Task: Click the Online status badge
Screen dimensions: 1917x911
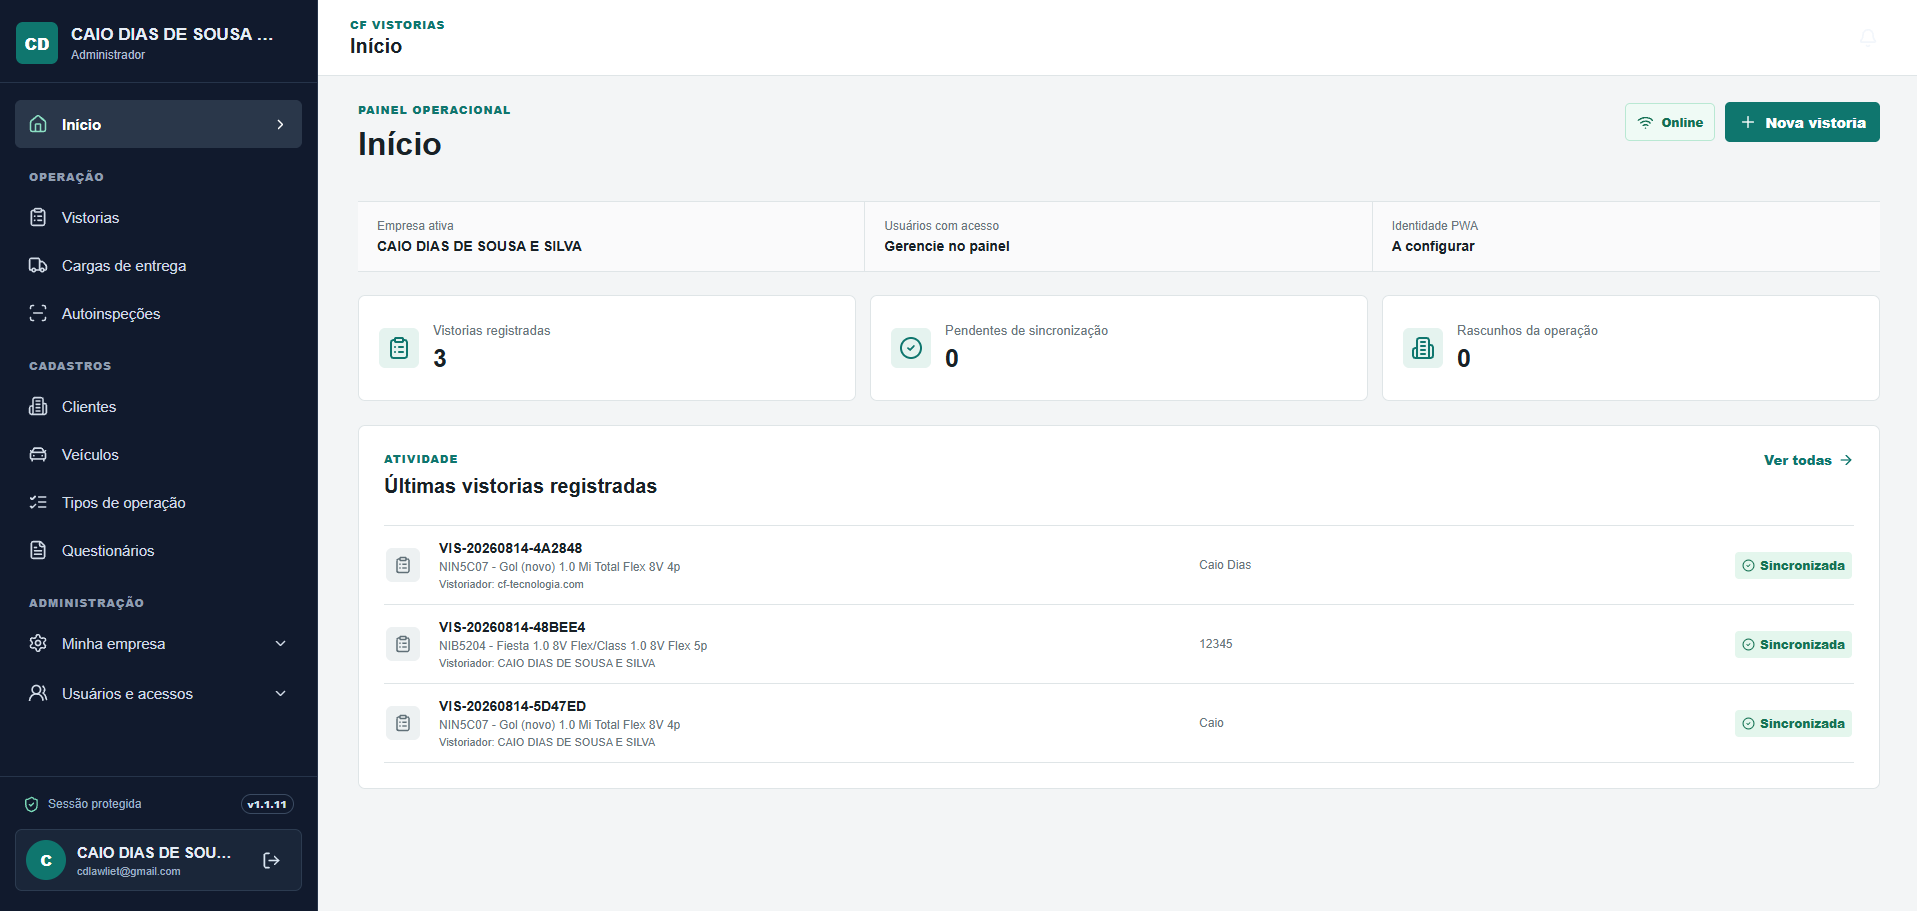Action: pyautogui.click(x=1670, y=122)
